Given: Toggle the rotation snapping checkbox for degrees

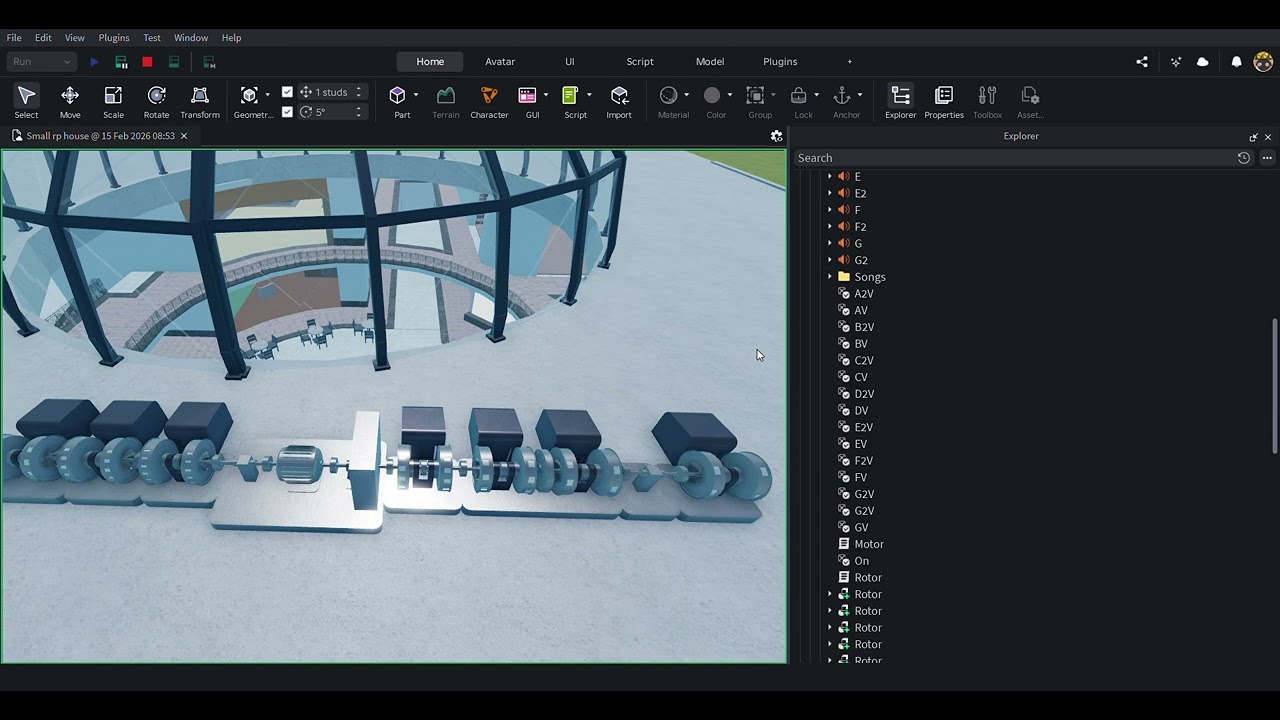Looking at the screenshot, I should pos(287,112).
